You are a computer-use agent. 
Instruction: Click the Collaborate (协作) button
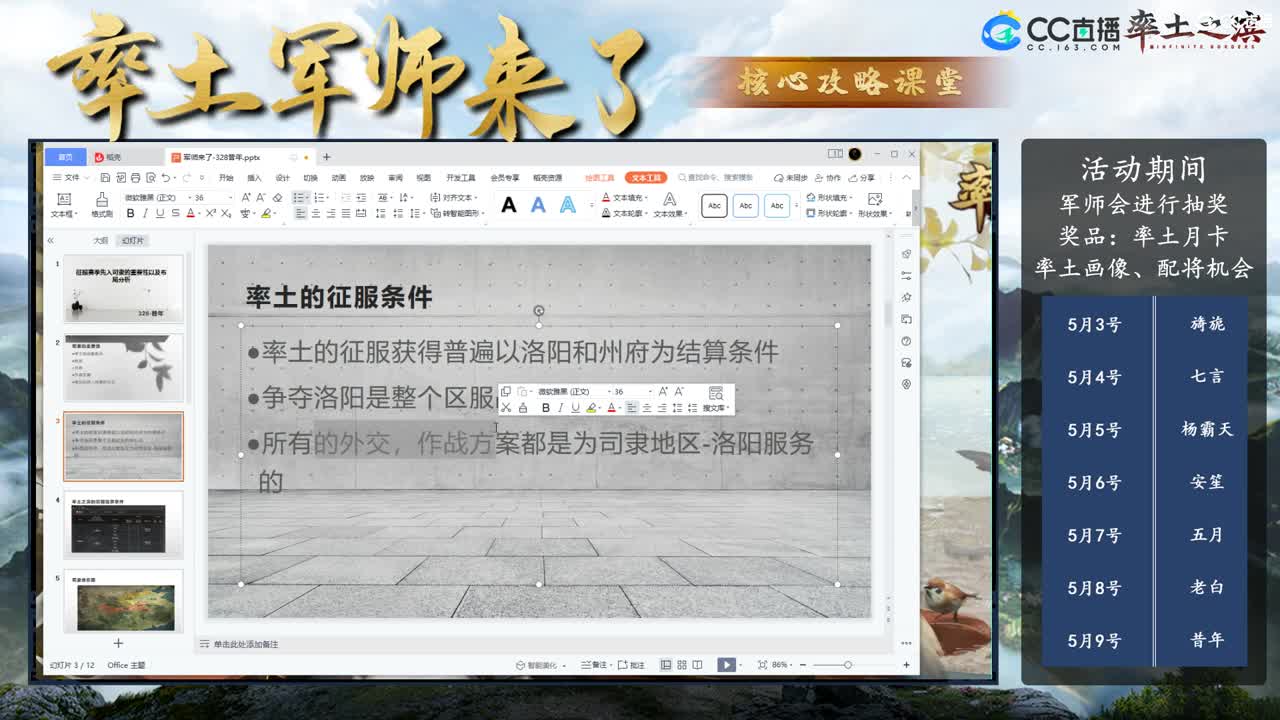point(827,178)
